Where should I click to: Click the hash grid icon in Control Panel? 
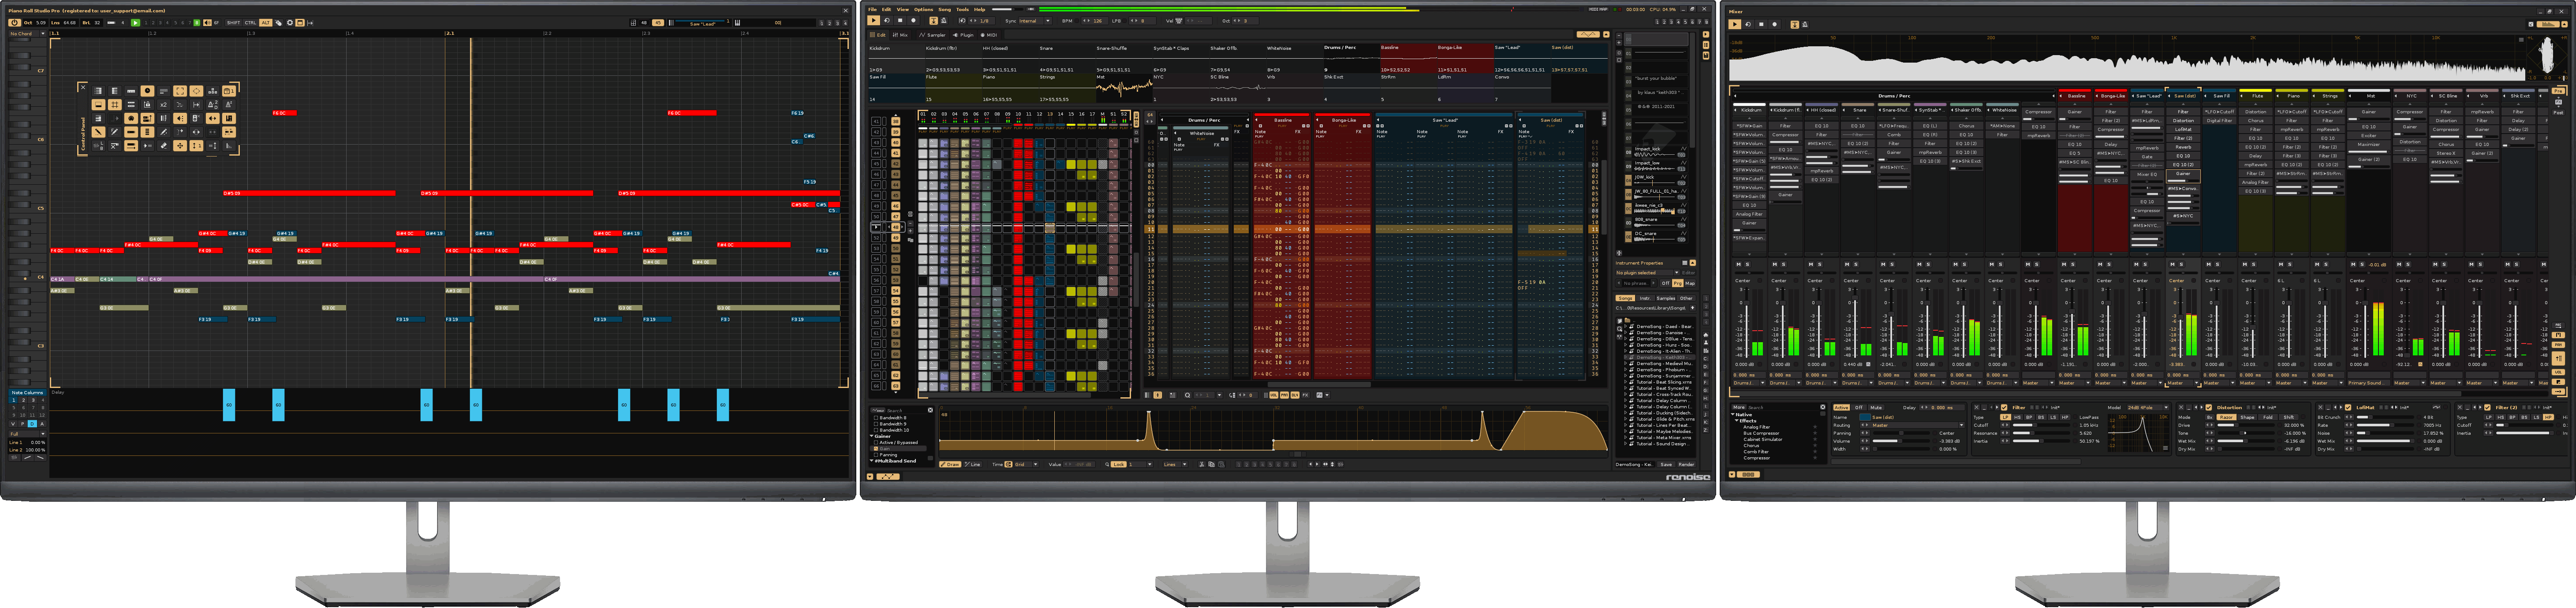115,104
